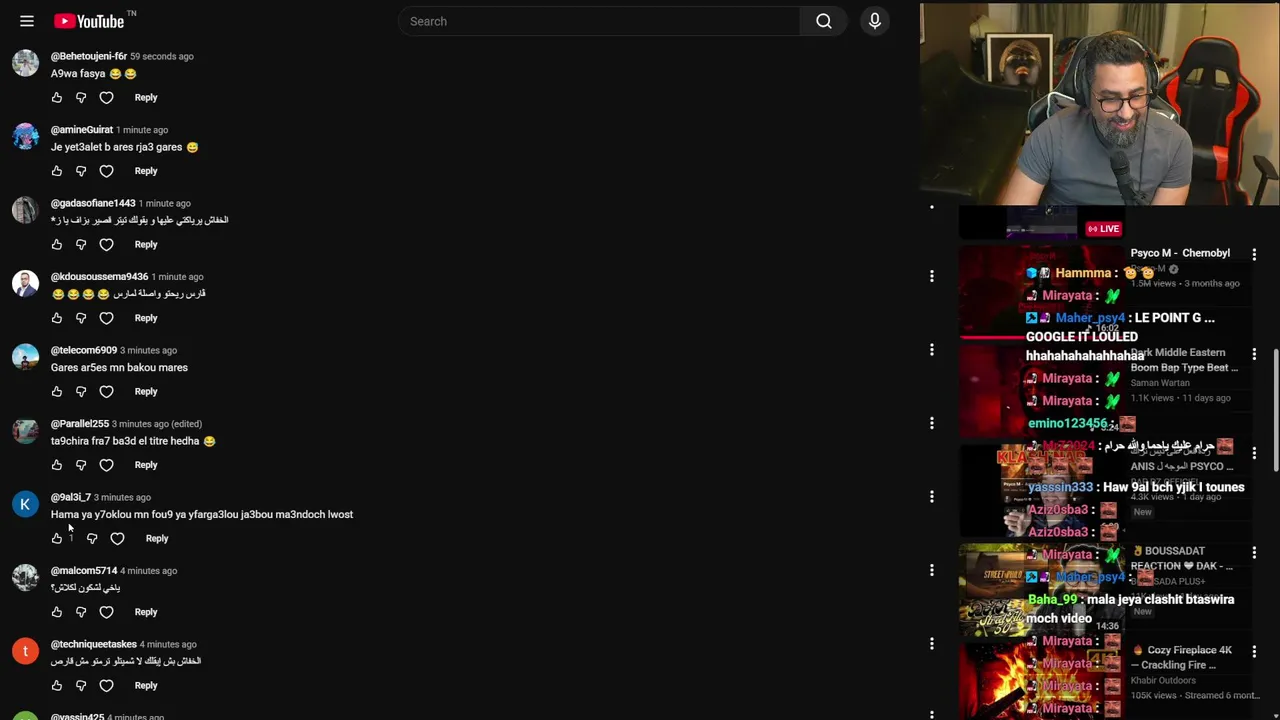Activate voice search microphone

click(x=875, y=21)
